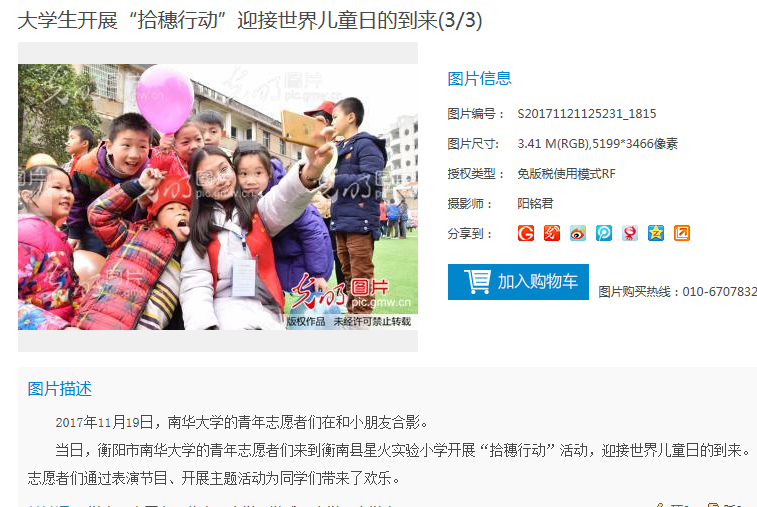Share to Tencent Weibo blue icon
The height and width of the screenshot is (507, 757).
coord(604,233)
